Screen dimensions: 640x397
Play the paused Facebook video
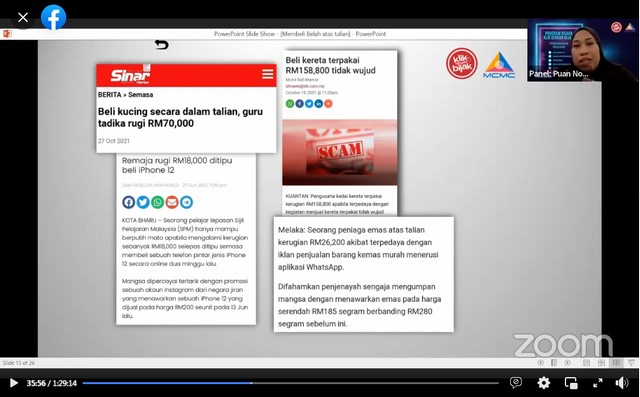(13, 383)
